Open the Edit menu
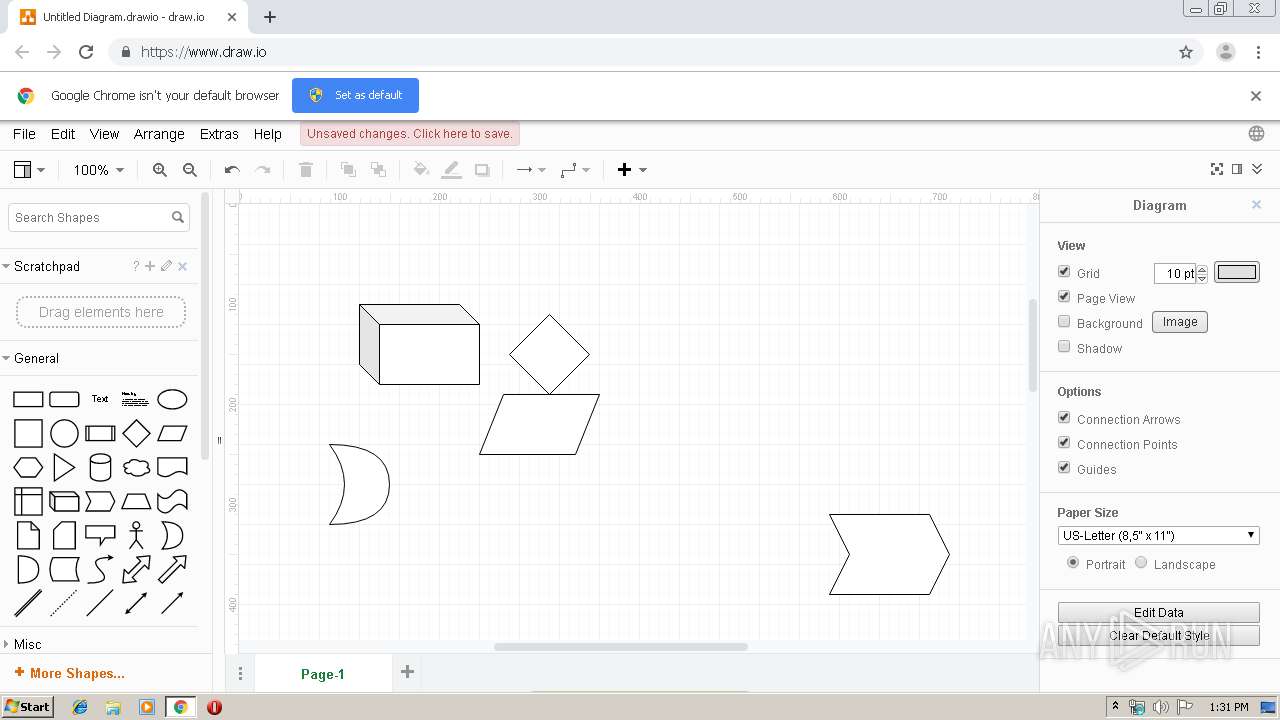 [x=63, y=134]
